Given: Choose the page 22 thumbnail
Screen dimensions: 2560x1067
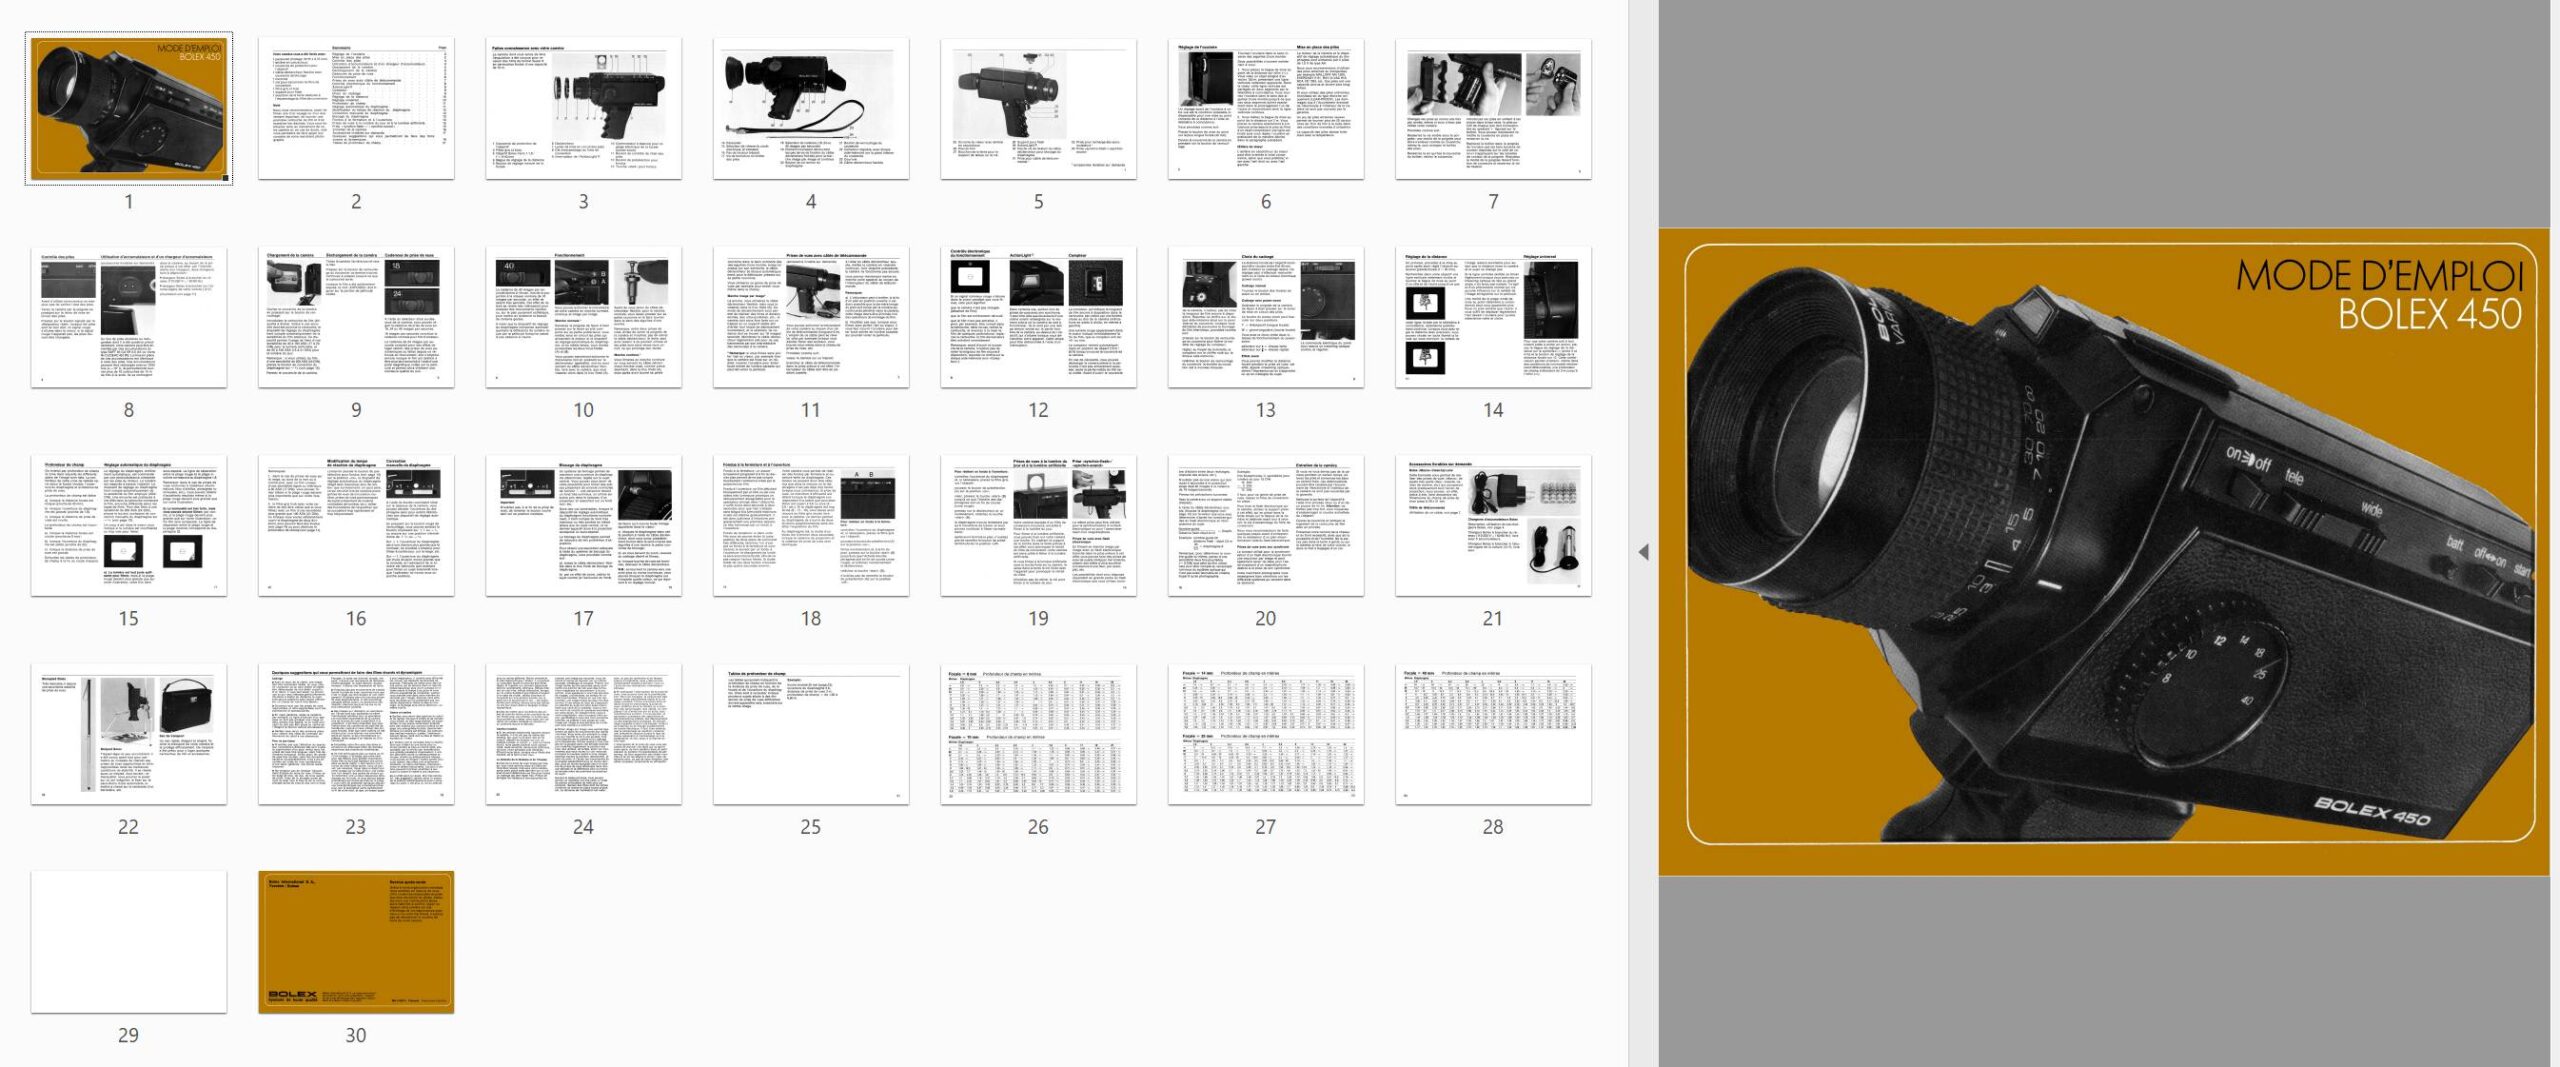Looking at the screenshot, I should coord(129,734).
